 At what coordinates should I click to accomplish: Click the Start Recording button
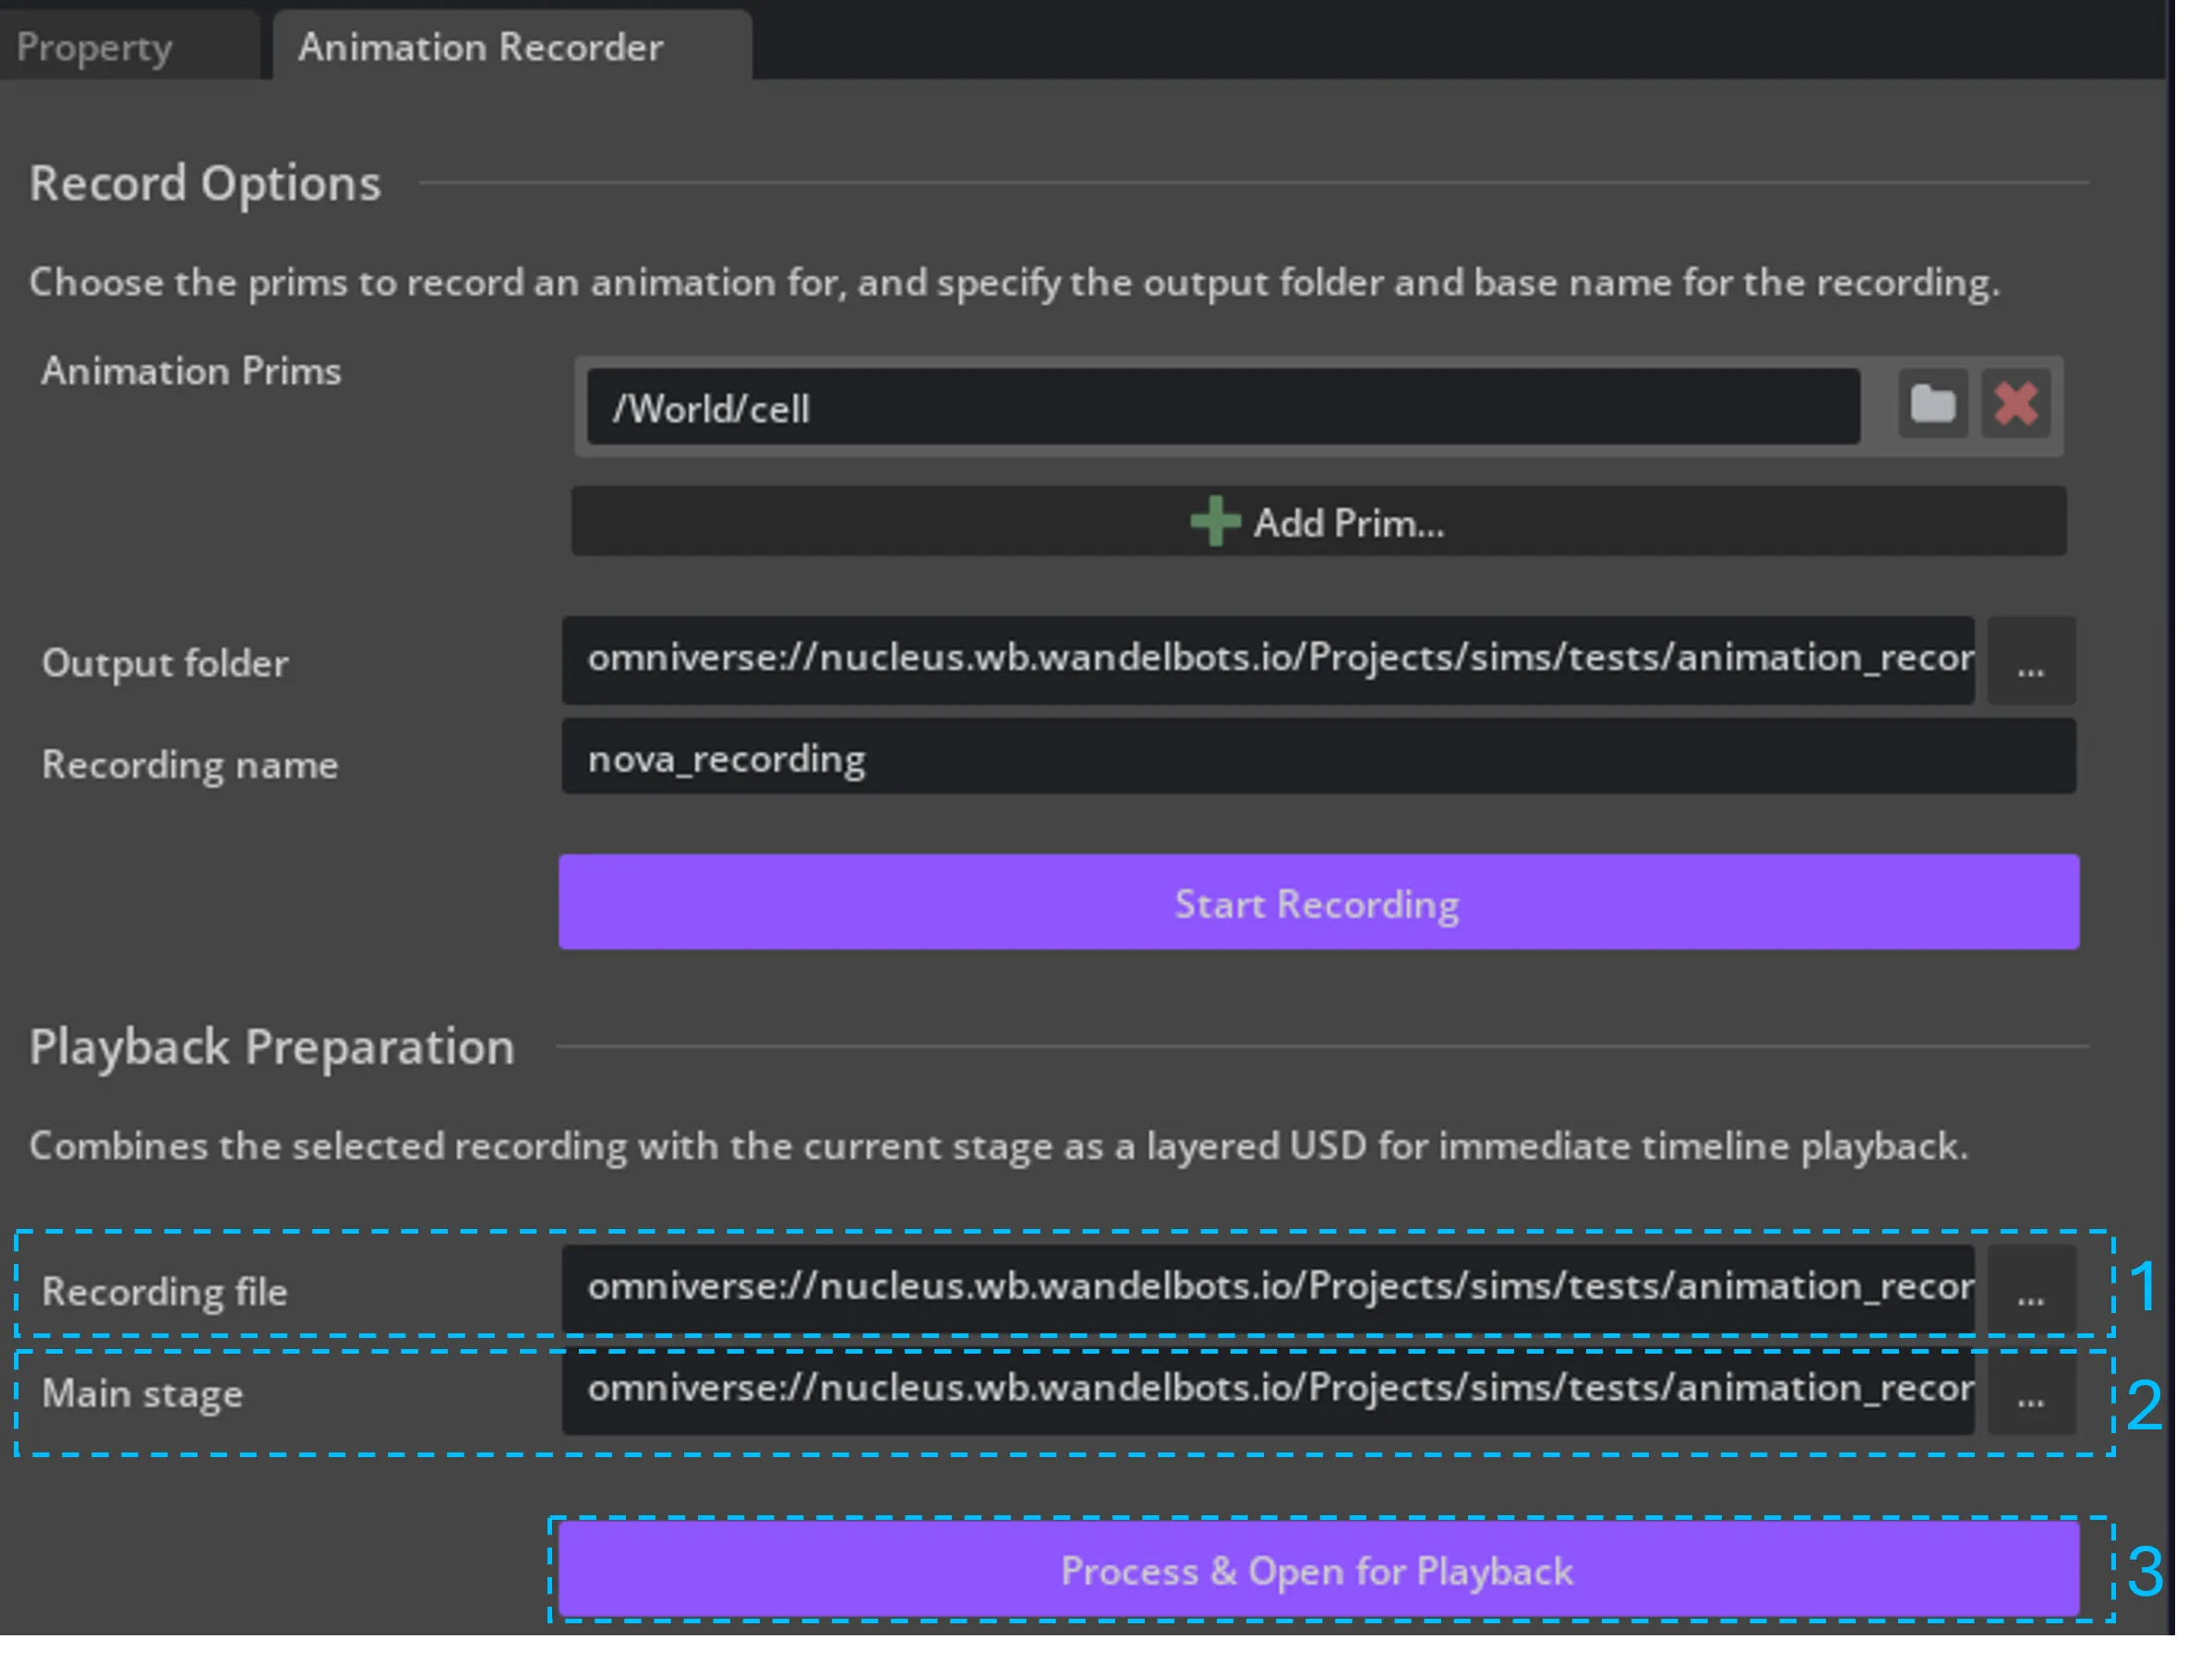(1318, 902)
